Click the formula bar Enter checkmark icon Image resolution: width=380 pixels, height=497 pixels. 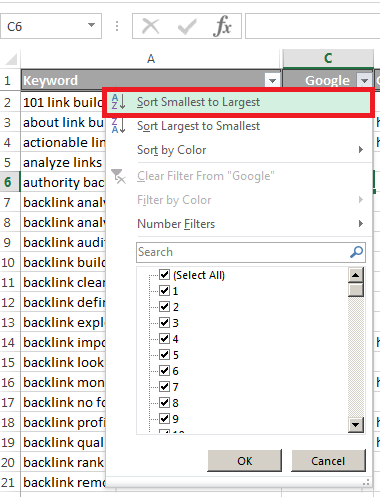(x=187, y=27)
